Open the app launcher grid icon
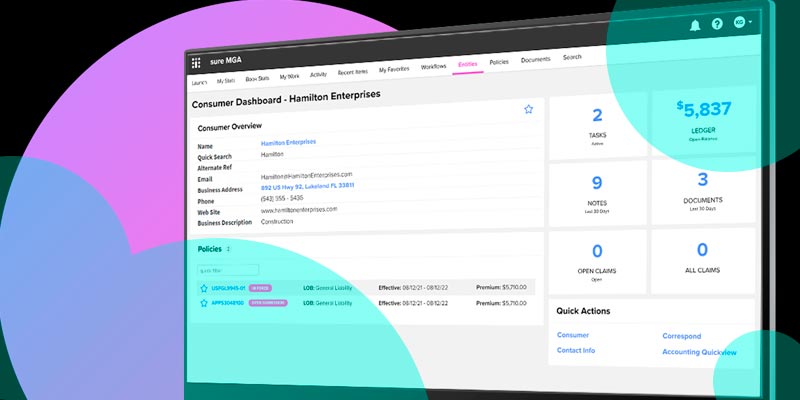800x400 pixels. pos(196,63)
